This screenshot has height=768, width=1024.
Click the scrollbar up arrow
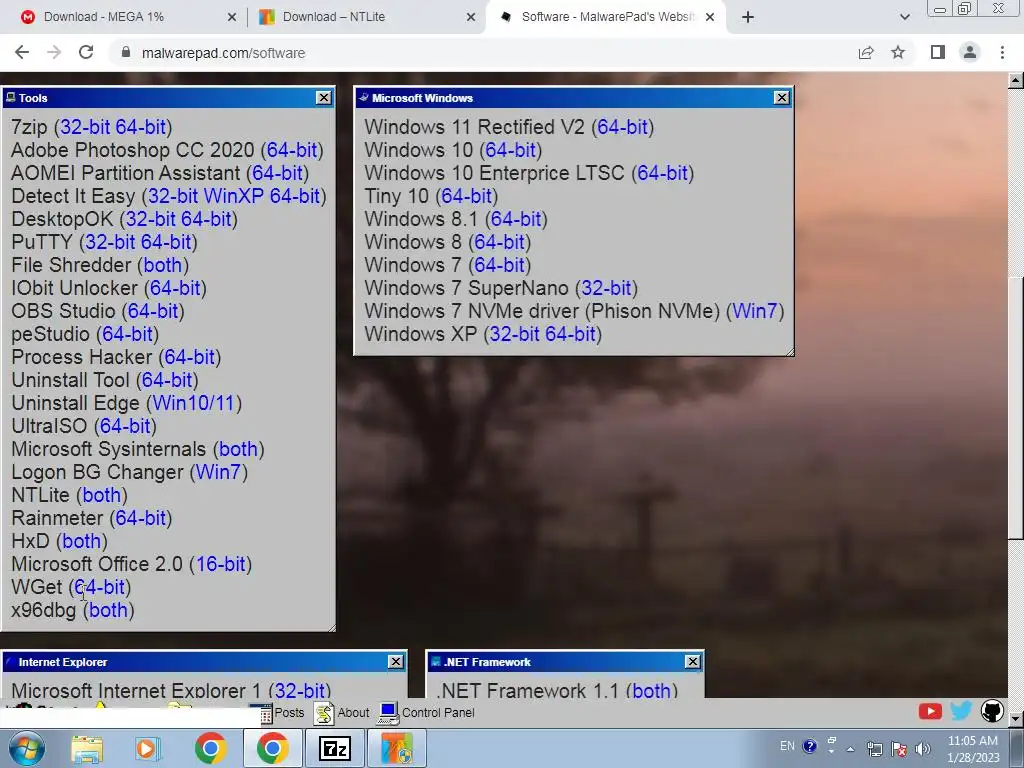pos(1016,81)
